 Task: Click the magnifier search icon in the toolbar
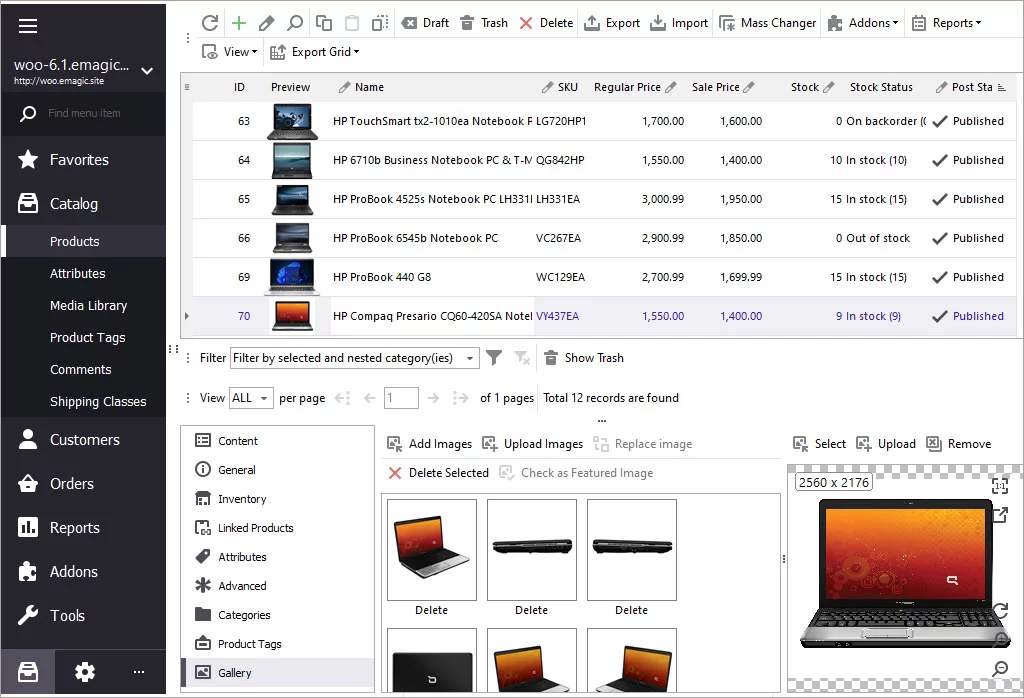point(294,23)
